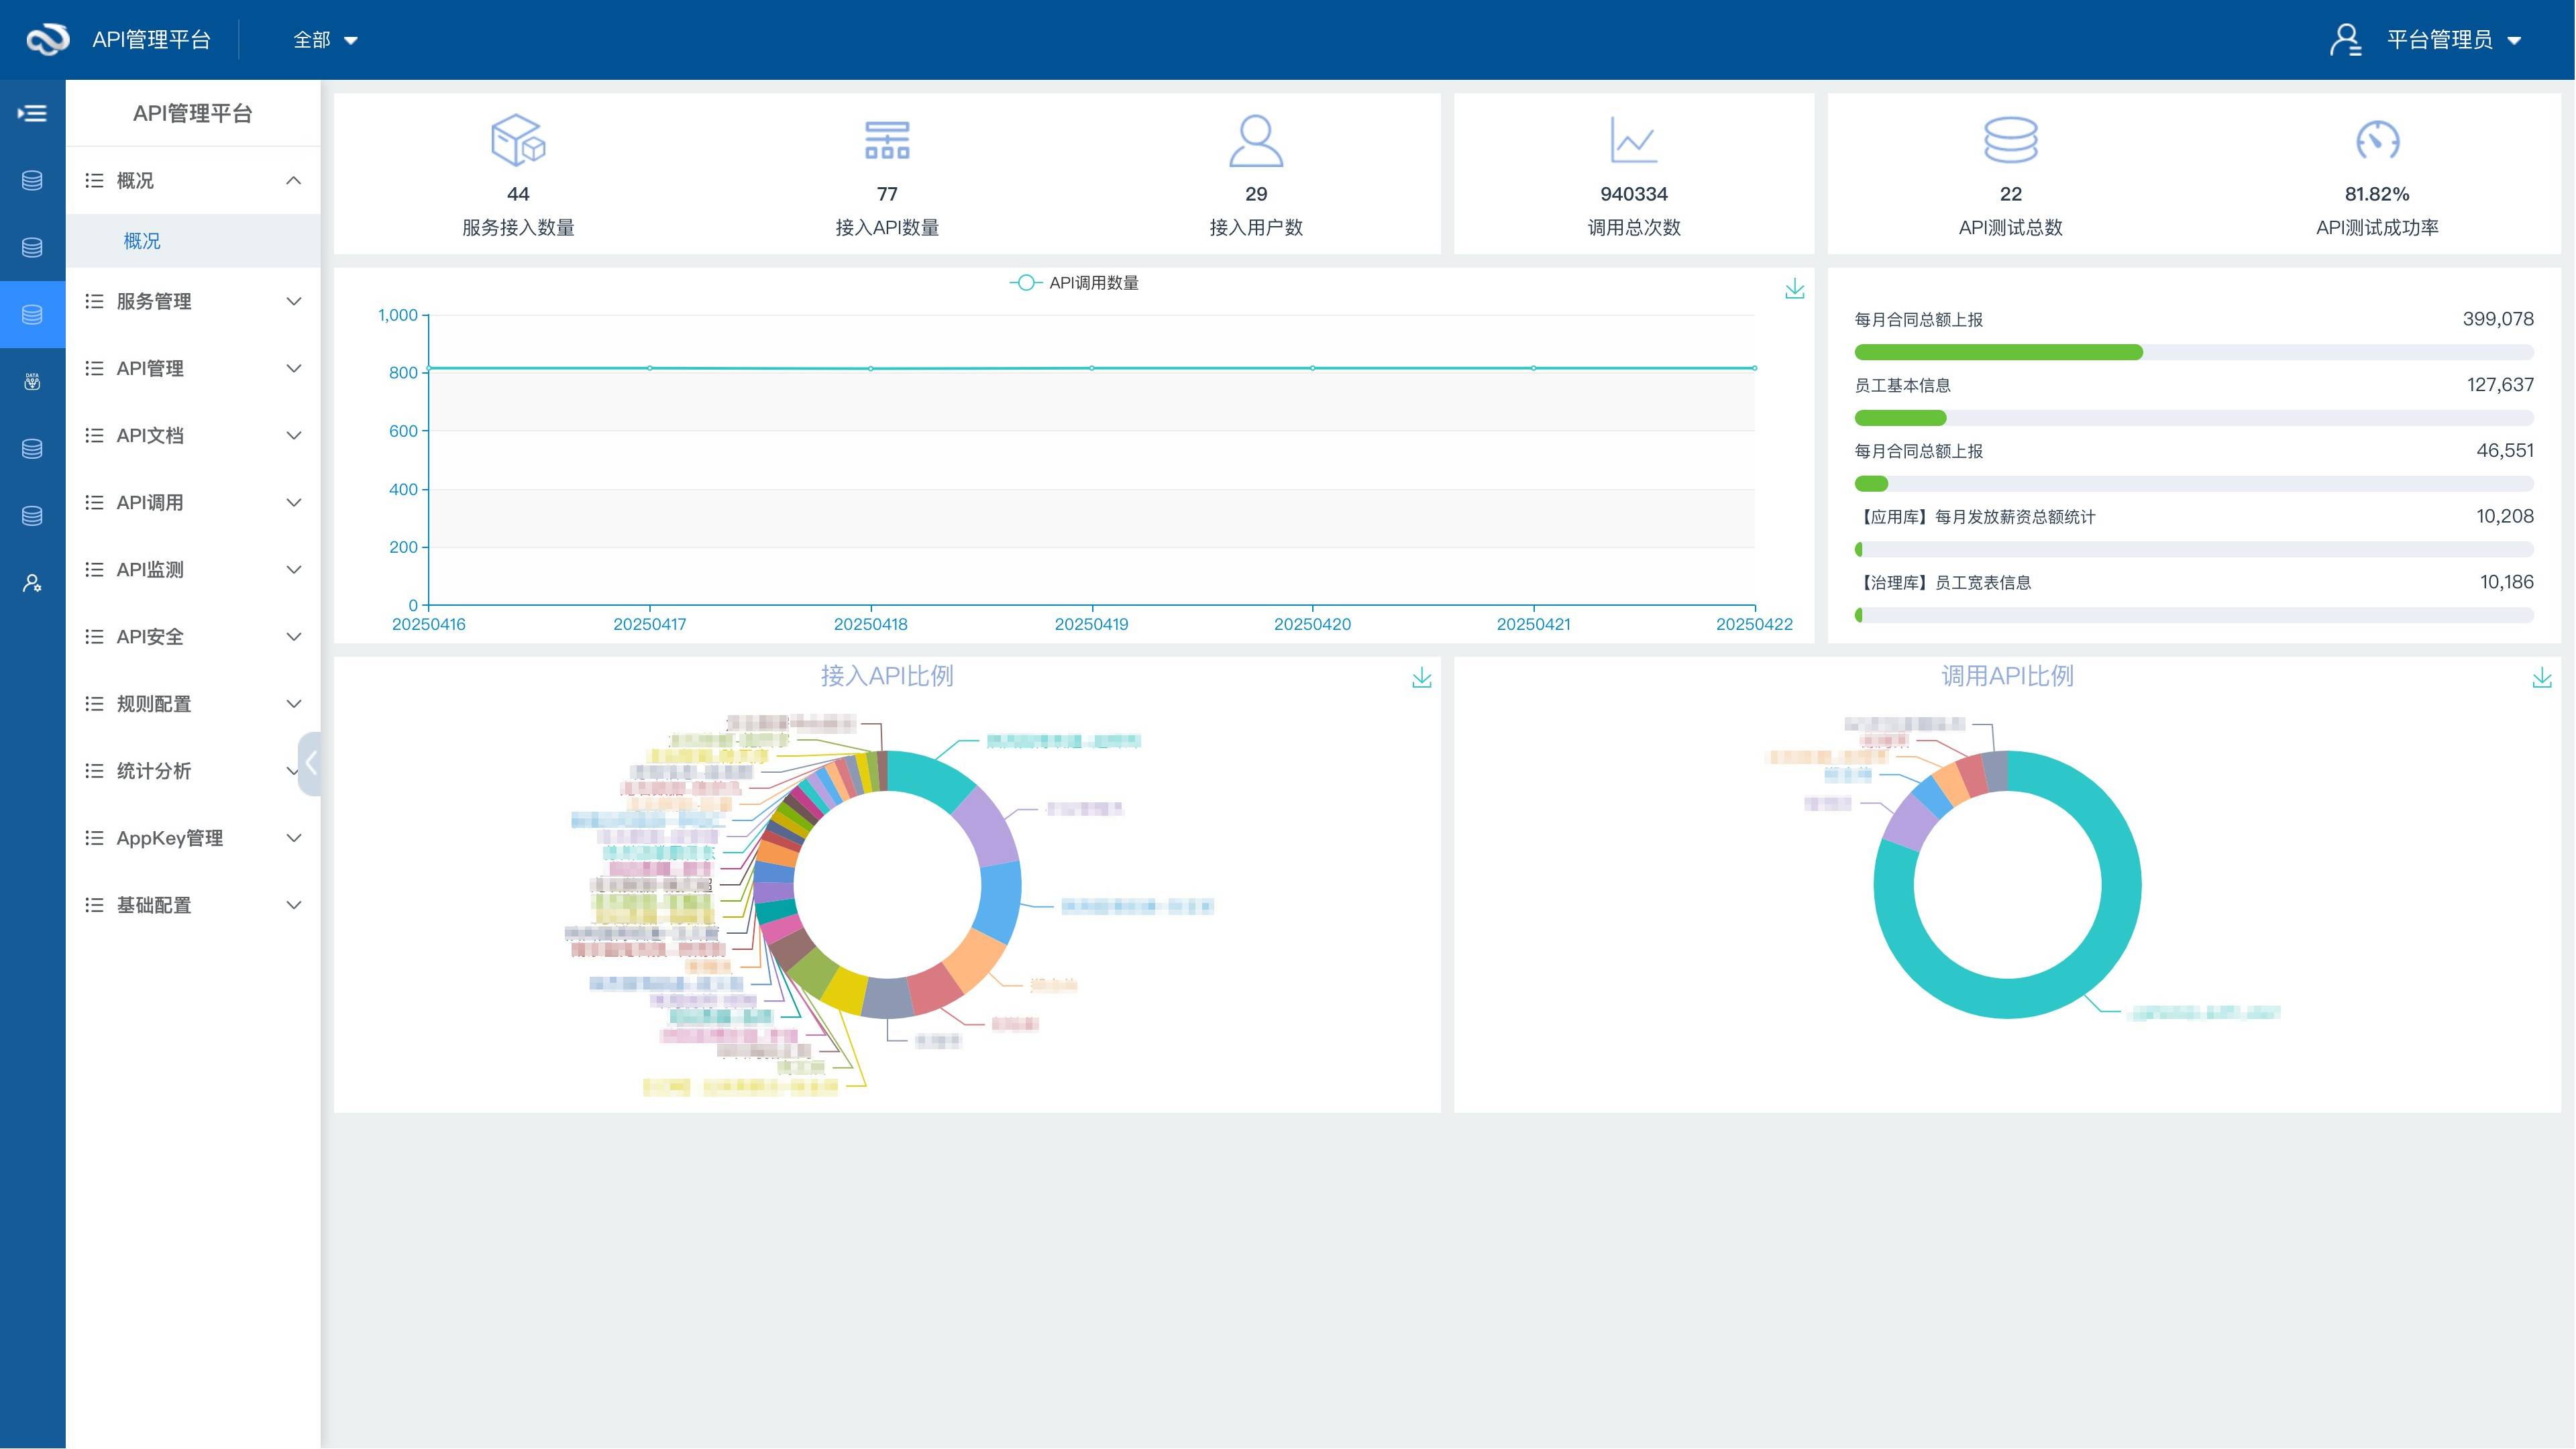Open the 平台管理员 user dropdown
The height and width of the screenshot is (1449, 2576).
coord(2452,40)
